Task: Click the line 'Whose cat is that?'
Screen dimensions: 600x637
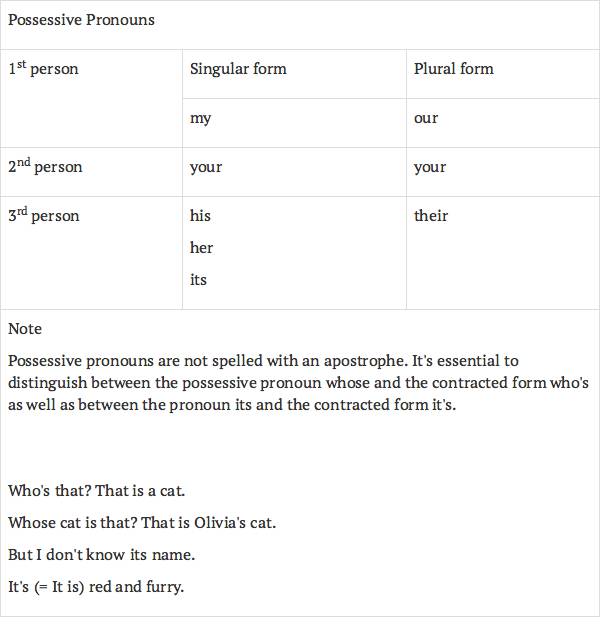Action: point(142,523)
